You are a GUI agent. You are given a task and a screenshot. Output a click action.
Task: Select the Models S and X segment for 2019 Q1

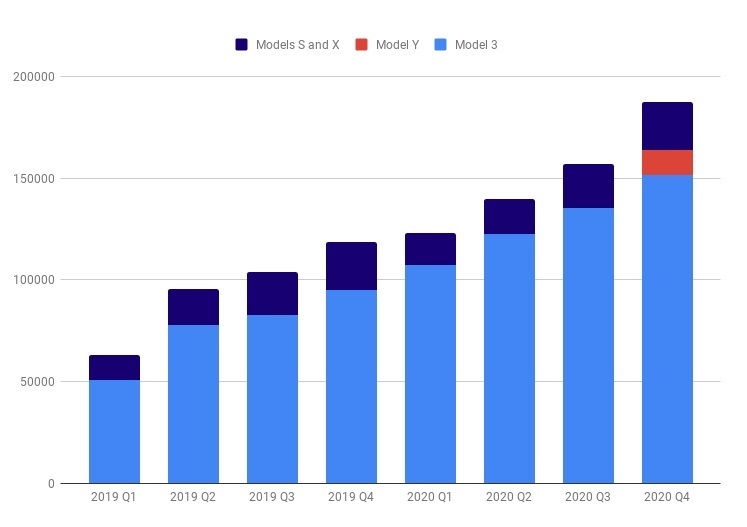(114, 367)
